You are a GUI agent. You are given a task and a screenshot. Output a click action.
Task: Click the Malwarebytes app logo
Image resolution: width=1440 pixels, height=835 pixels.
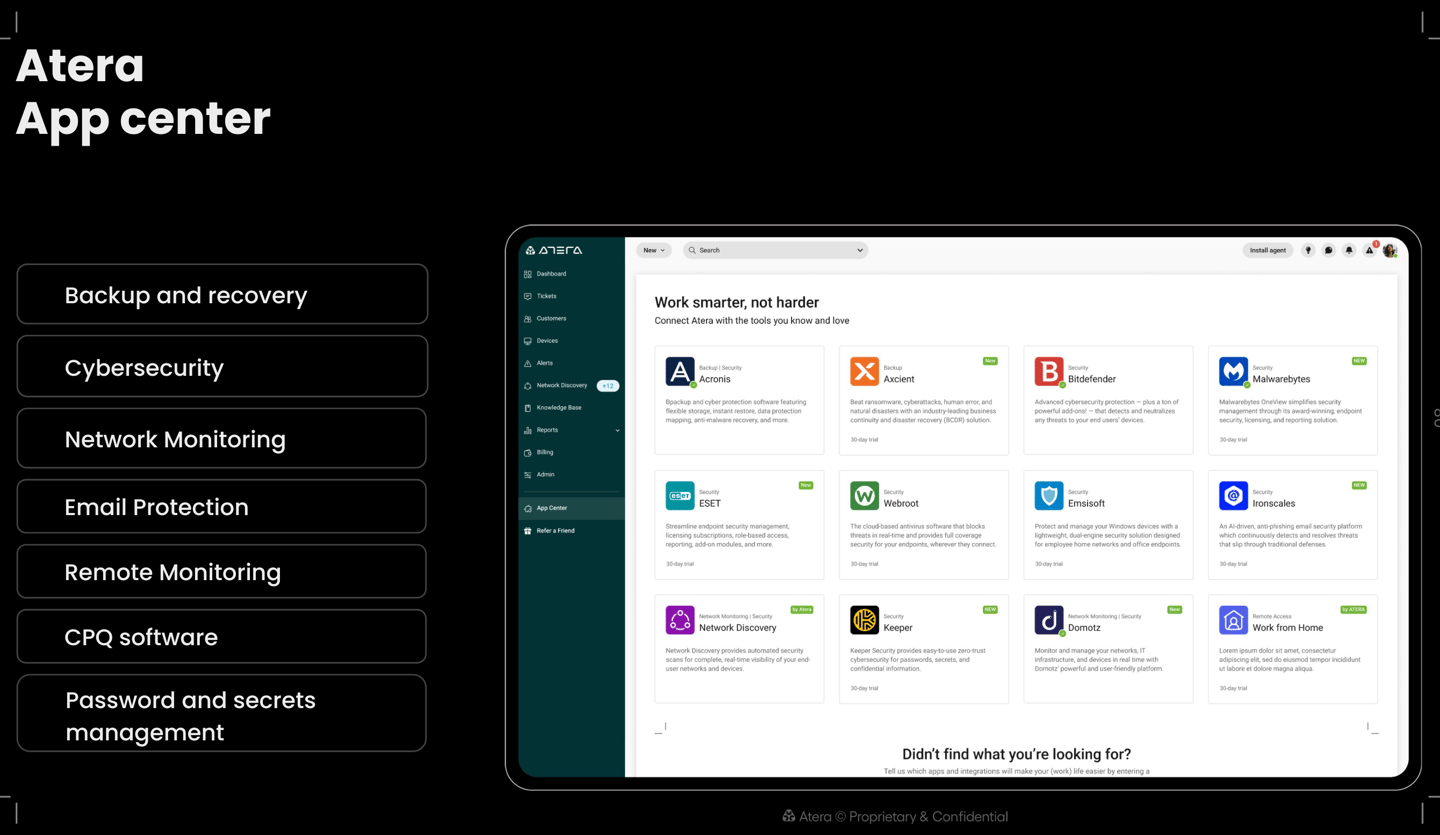1233,372
